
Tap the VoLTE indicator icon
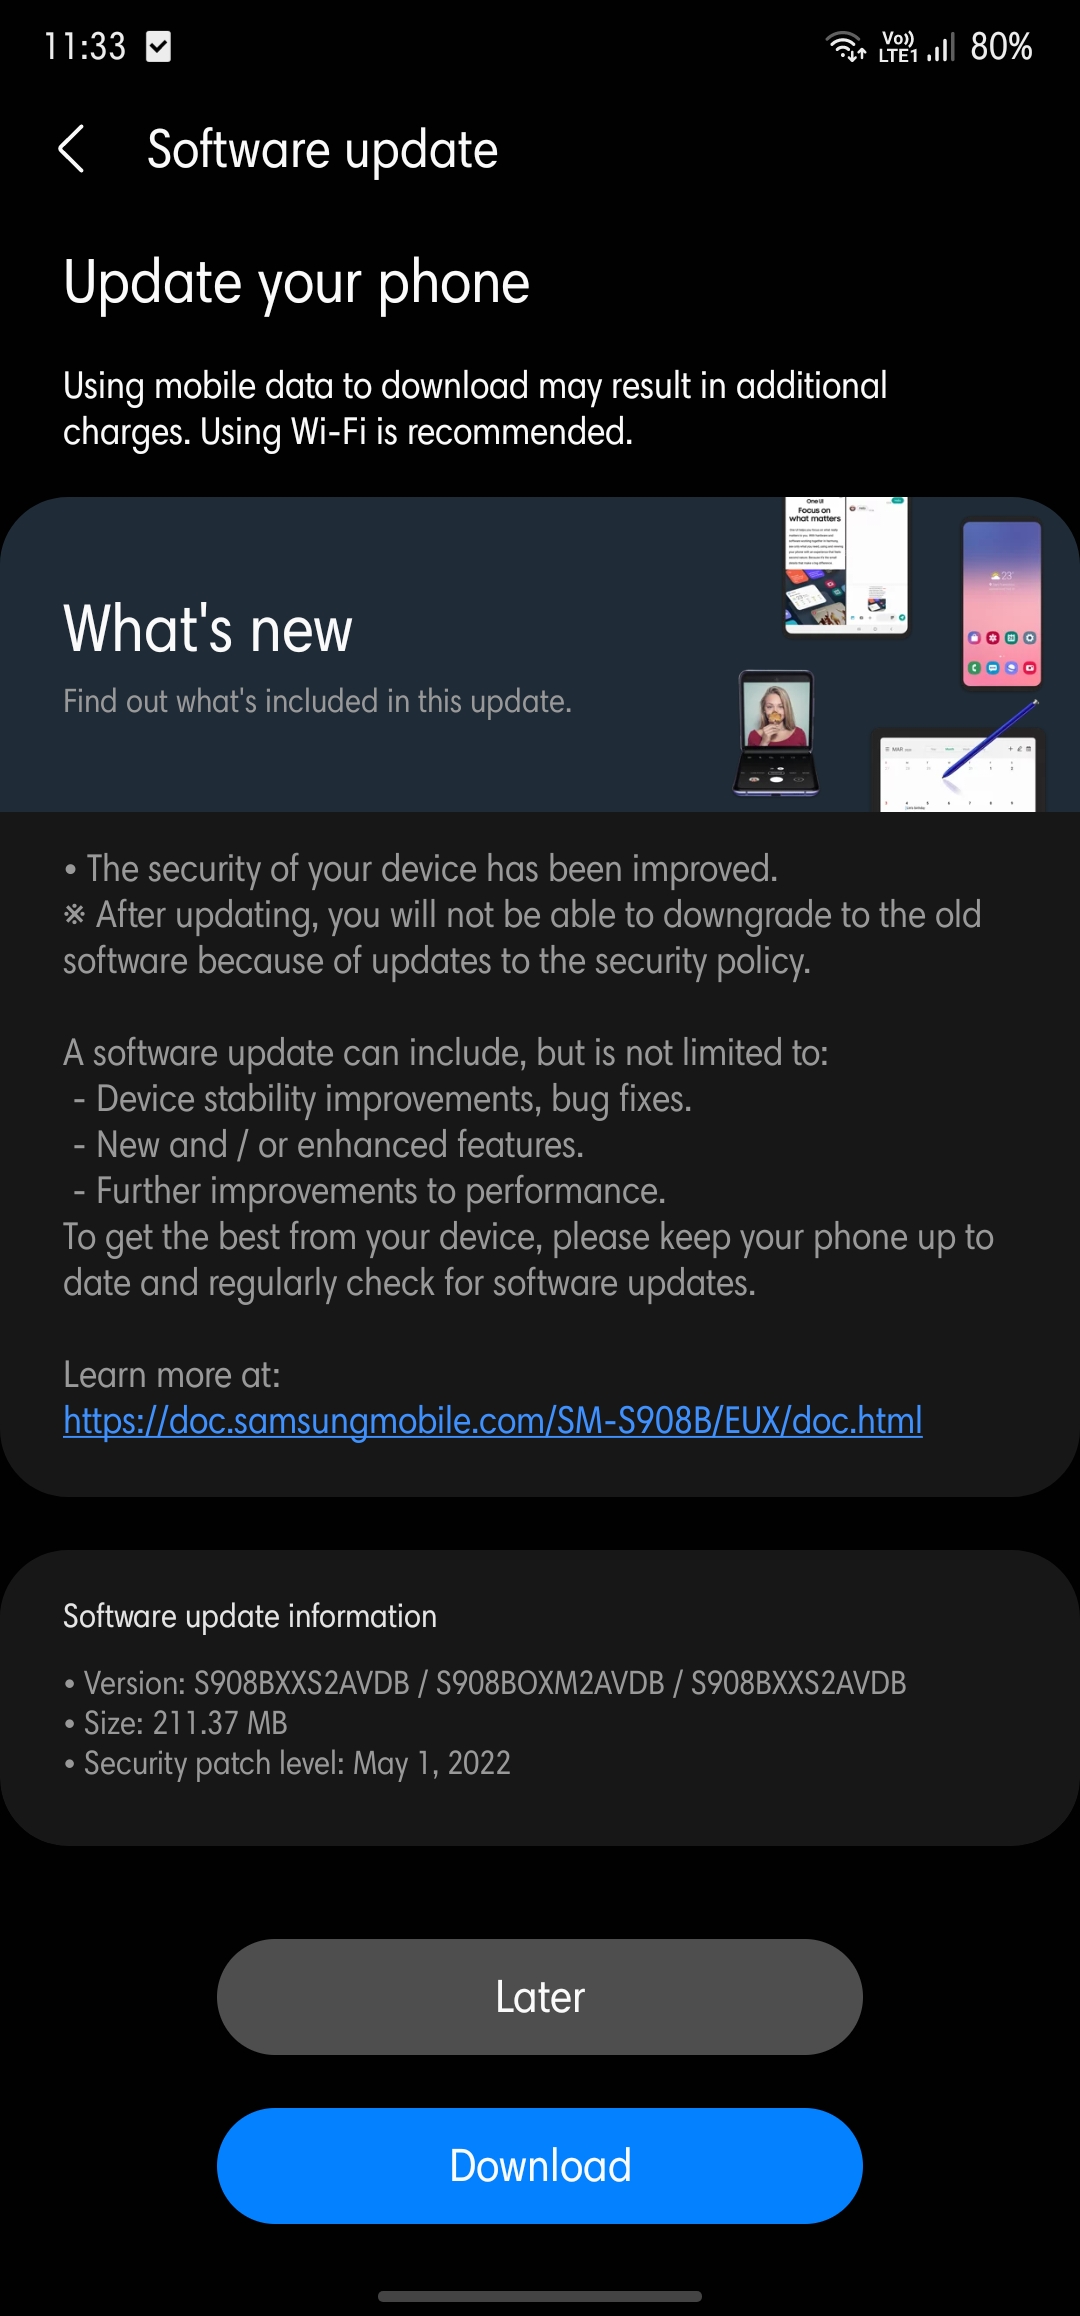(898, 47)
